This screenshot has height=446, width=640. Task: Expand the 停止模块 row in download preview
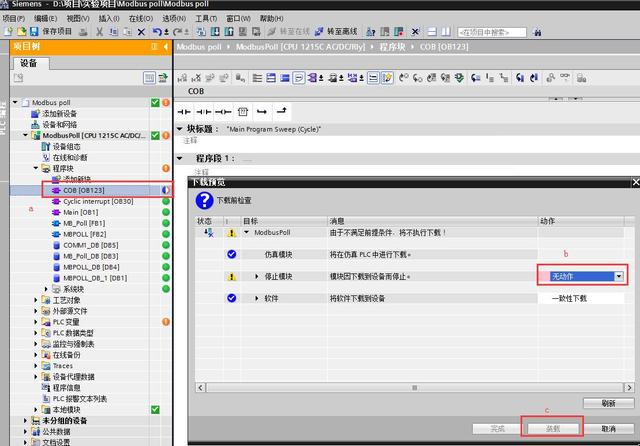pyautogui.click(x=256, y=276)
